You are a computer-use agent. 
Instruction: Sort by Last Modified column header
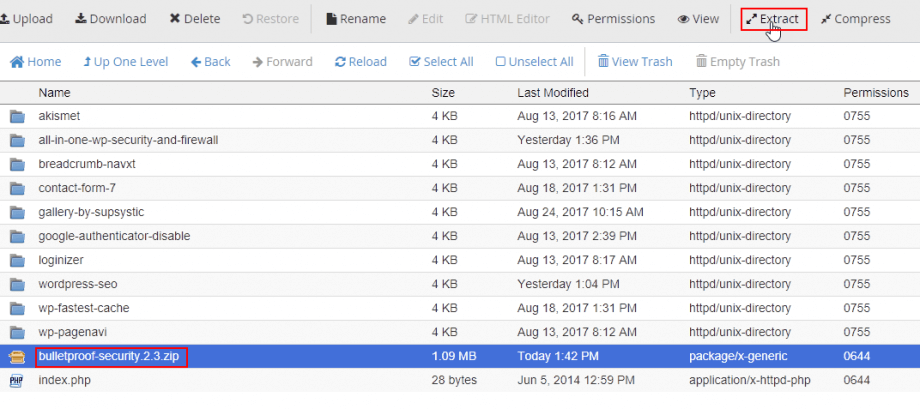pyautogui.click(x=551, y=93)
